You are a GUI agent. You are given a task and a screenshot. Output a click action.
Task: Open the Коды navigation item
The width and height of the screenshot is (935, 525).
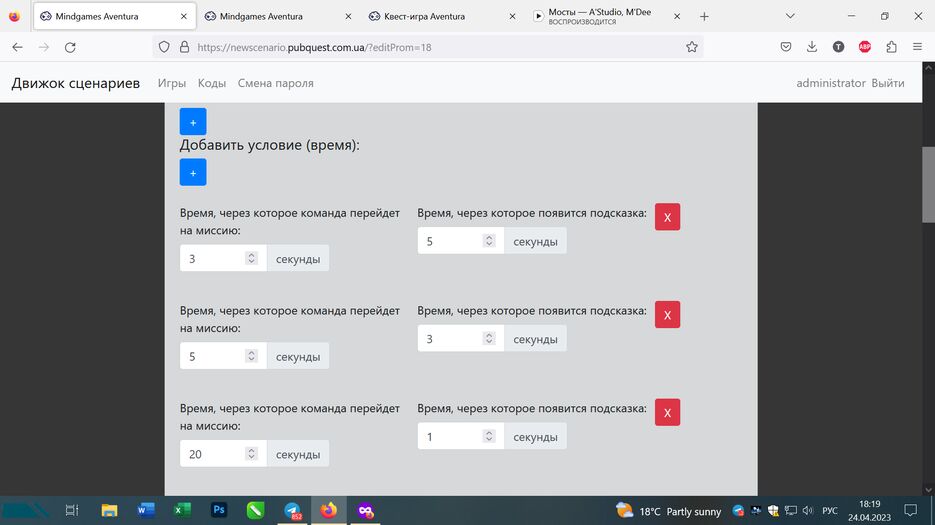coord(212,83)
